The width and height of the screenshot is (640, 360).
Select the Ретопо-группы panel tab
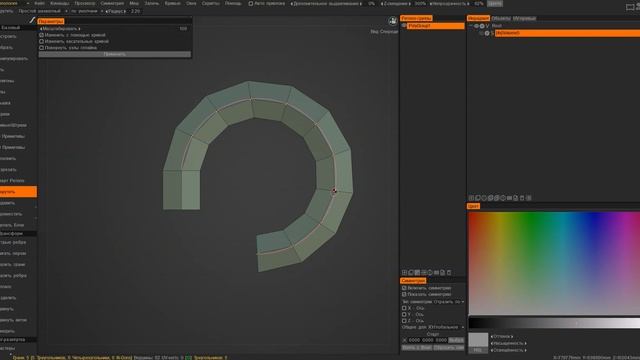tap(416, 18)
